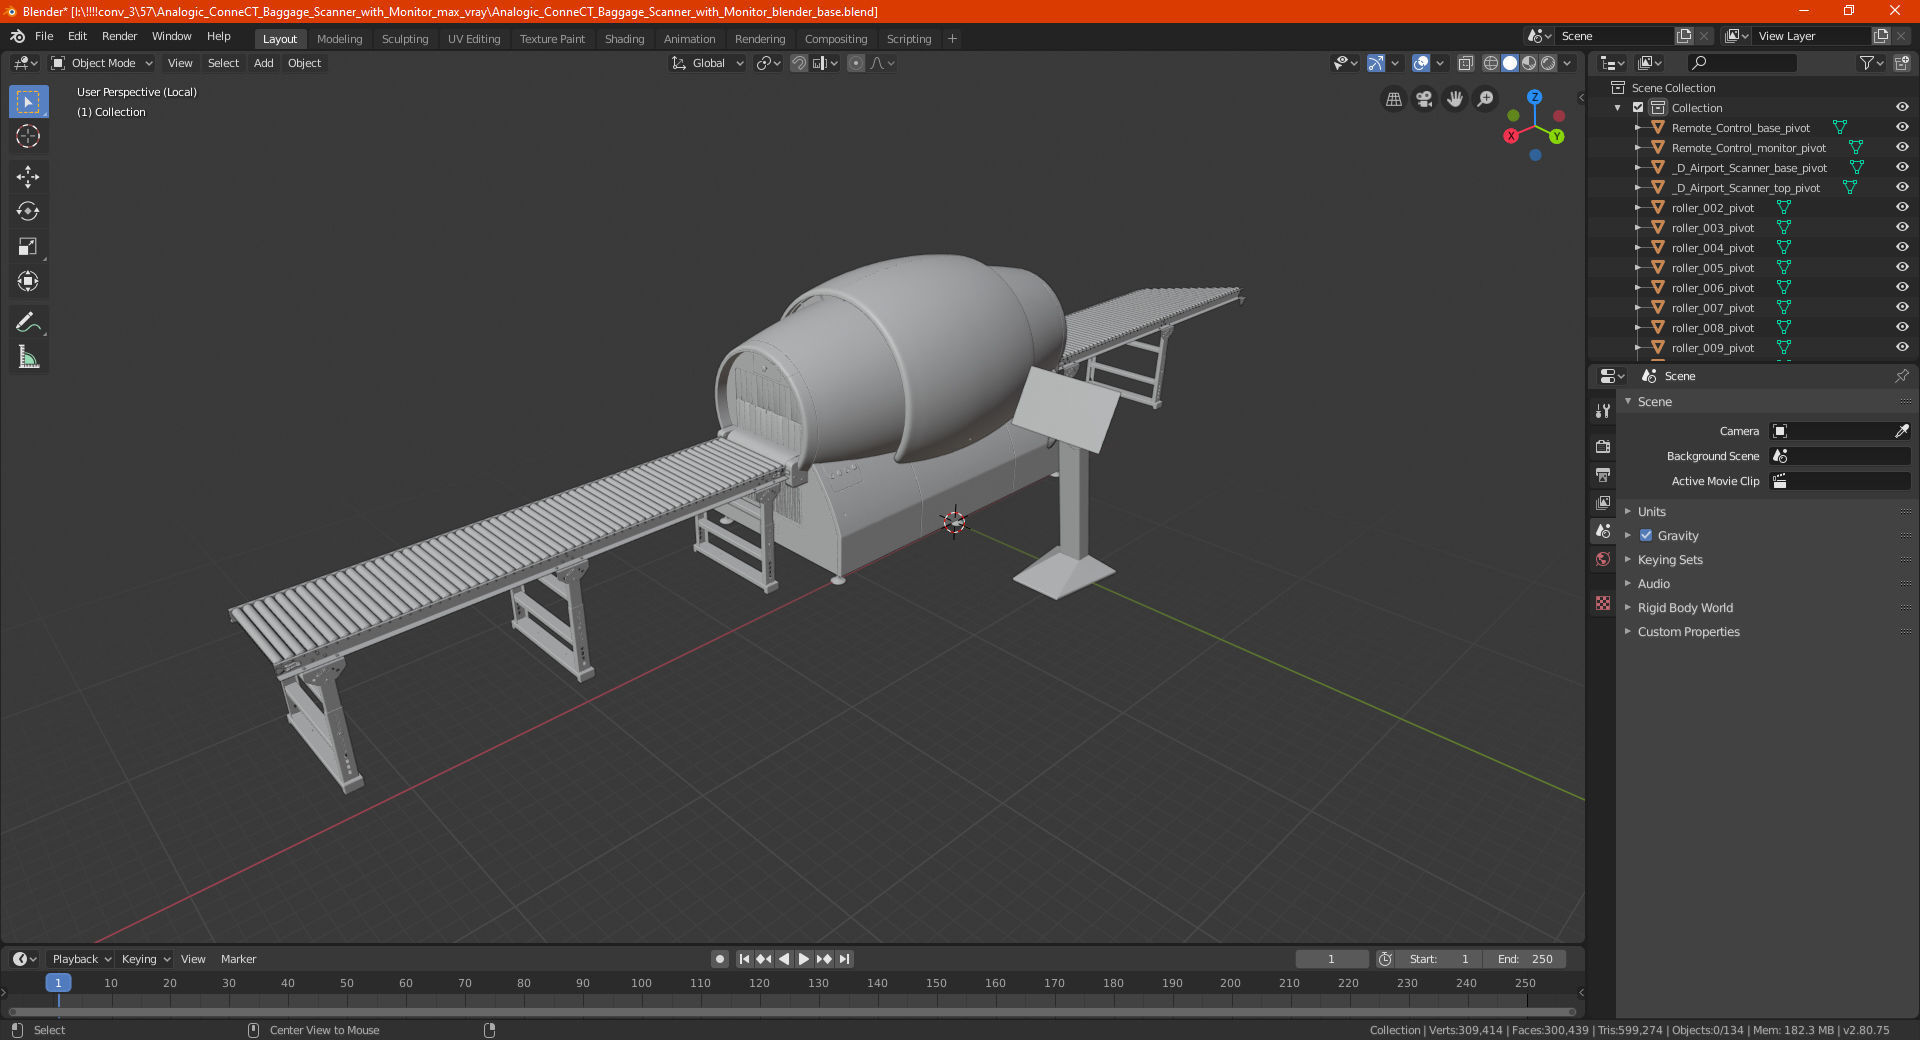Select the Transform tool
Image resolution: width=1920 pixels, height=1040 pixels.
point(28,281)
